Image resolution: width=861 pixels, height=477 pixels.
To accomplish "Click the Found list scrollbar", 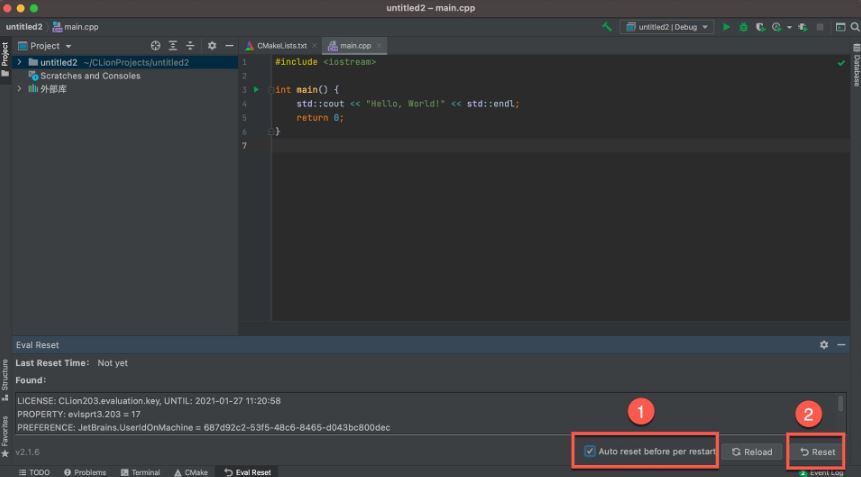I will tap(840, 403).
